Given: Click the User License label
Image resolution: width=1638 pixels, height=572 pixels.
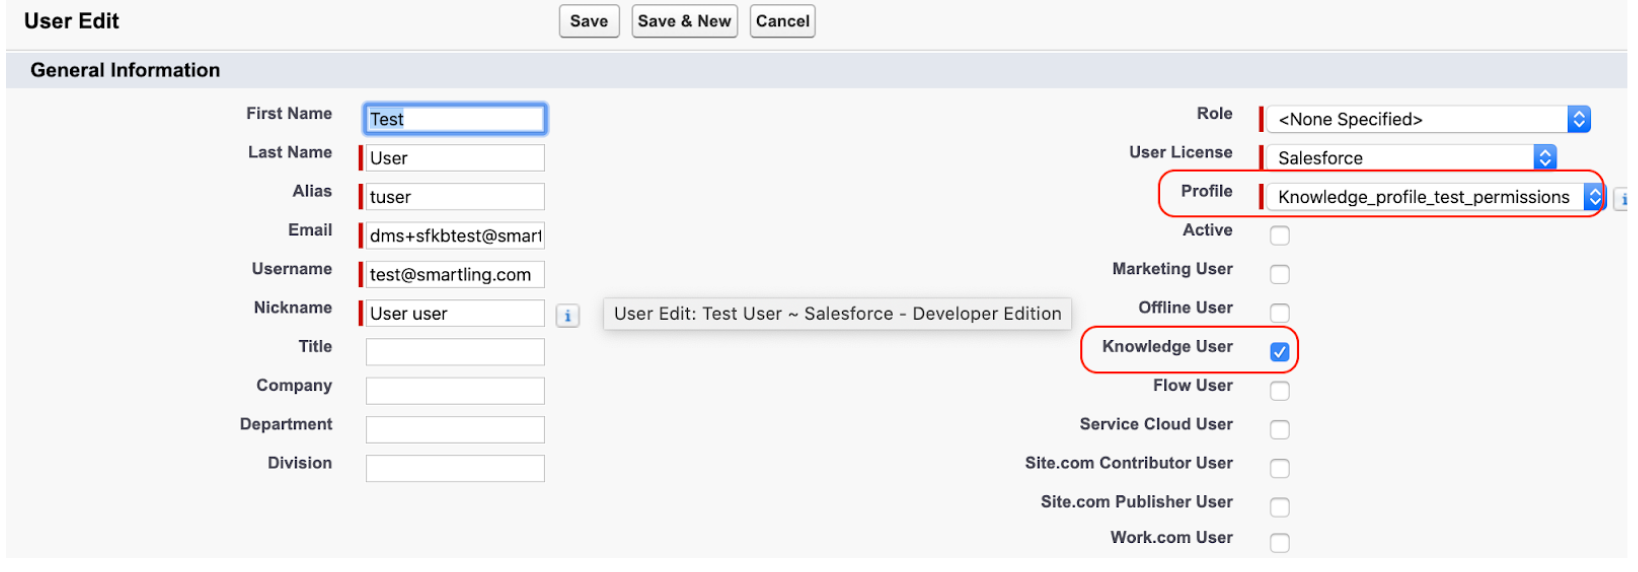Looking at the screenshot, I should click(1180, 152).
